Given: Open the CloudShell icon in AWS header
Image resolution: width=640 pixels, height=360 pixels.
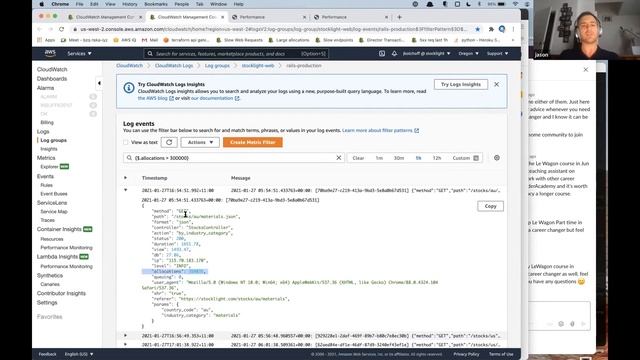Looking at the screenshot, I should (382, 53).
